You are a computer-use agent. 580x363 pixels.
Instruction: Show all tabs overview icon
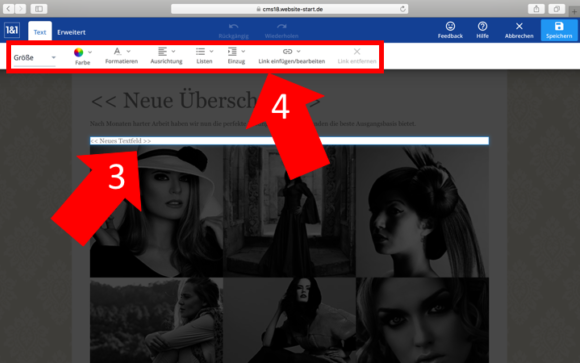tap(556, 9)
